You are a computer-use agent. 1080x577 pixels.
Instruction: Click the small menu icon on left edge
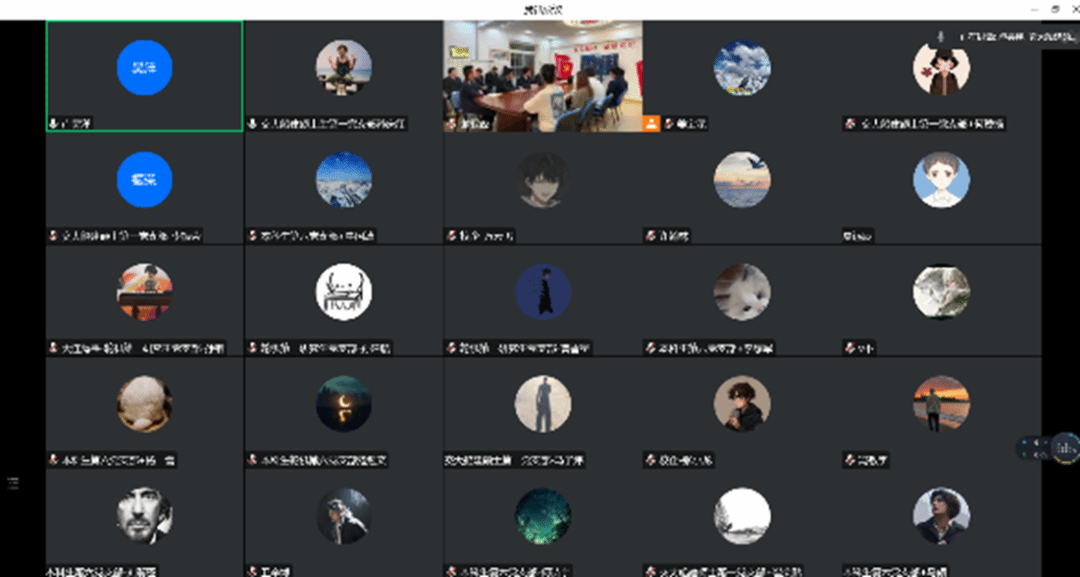(x=13, y=483)
